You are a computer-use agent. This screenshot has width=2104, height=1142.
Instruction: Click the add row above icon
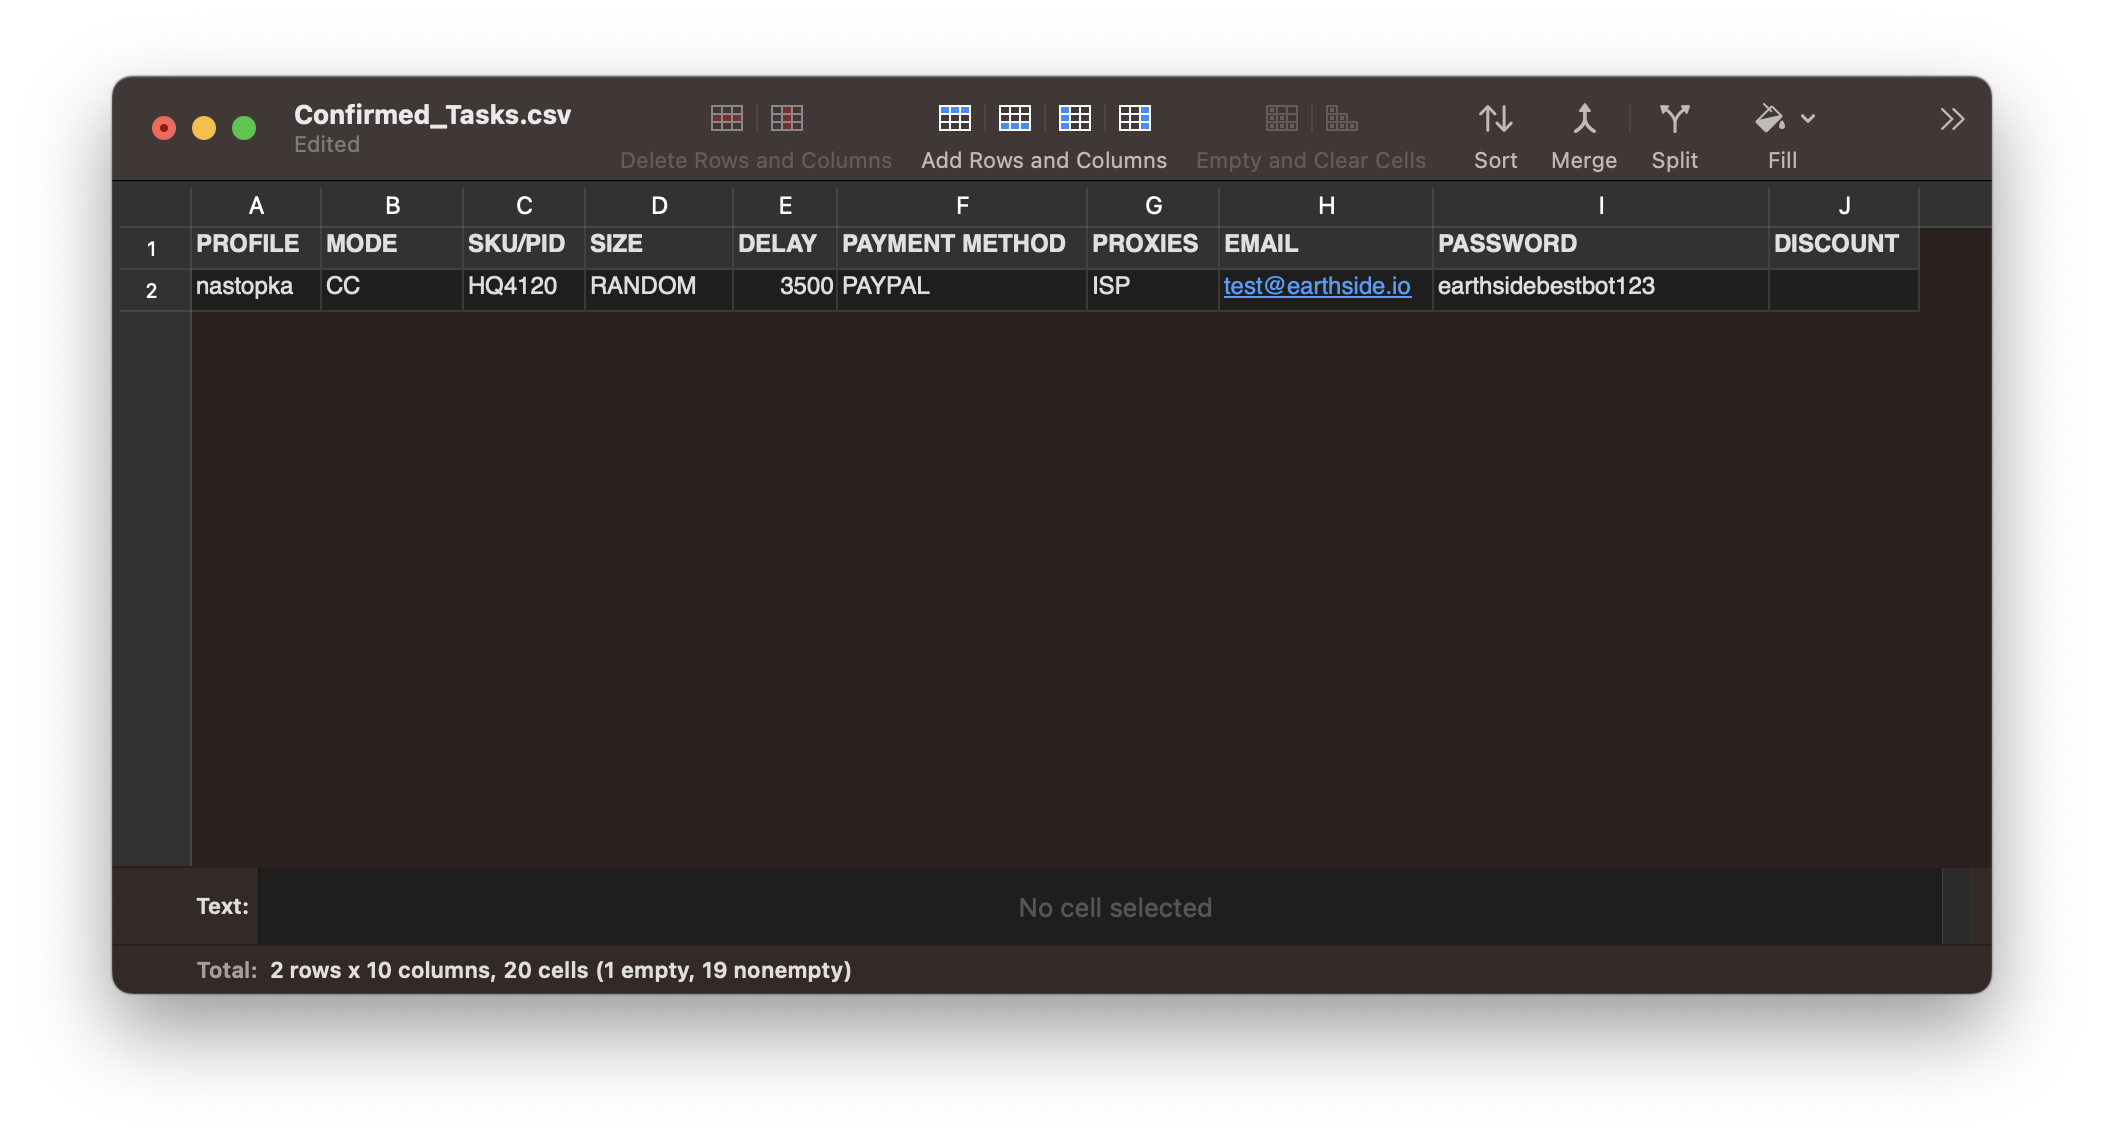tap(955, 118)
